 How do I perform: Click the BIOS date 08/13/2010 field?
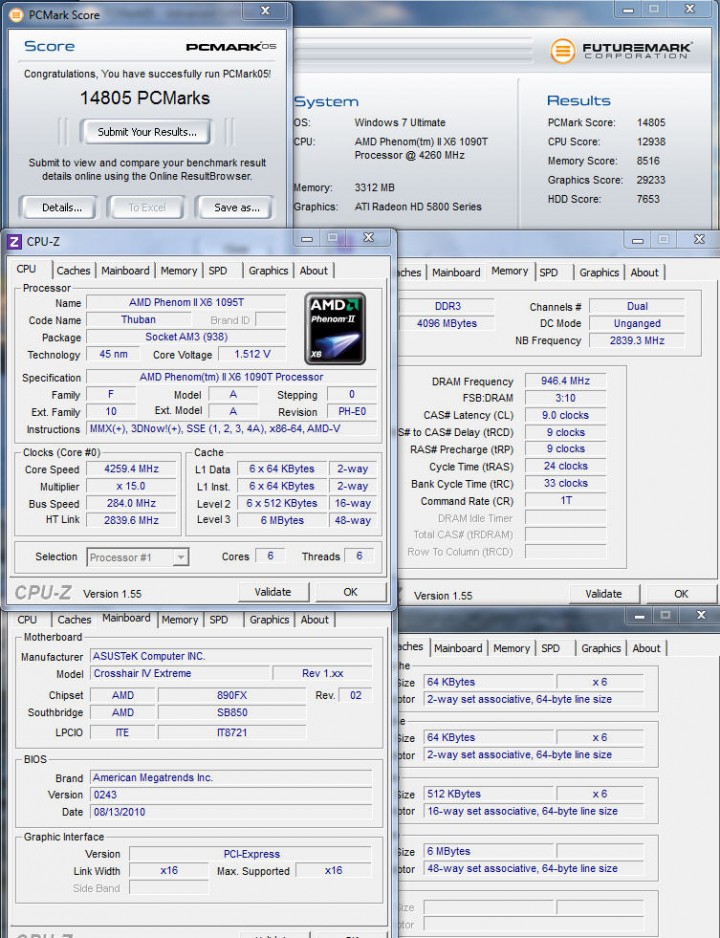pyautogui.click(x=231, y=812)
